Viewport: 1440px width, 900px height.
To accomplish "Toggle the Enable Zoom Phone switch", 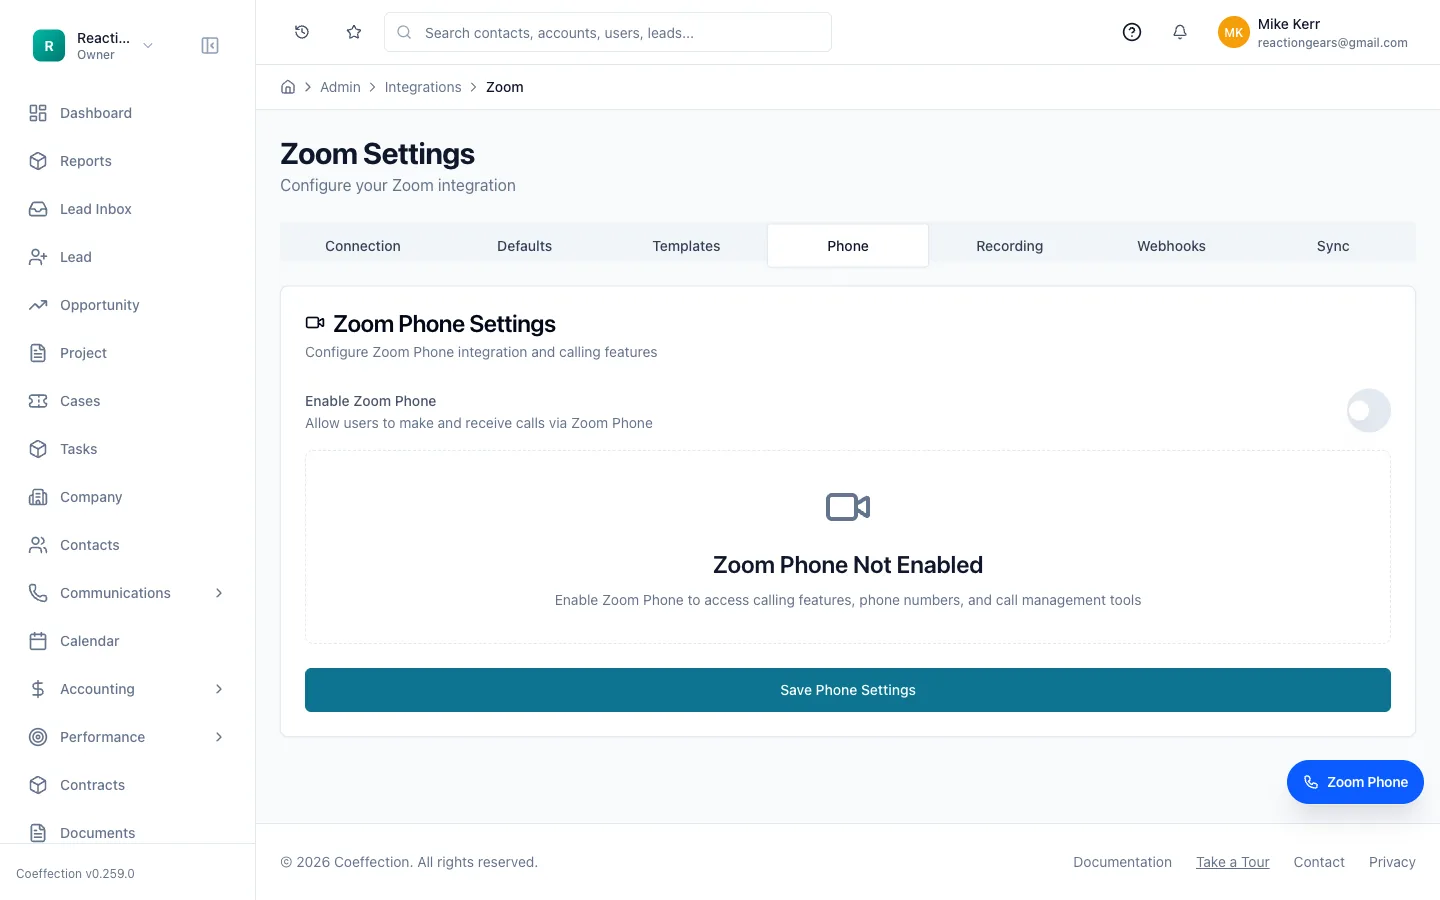I will pyautogui.click(x=1369, y=411).
